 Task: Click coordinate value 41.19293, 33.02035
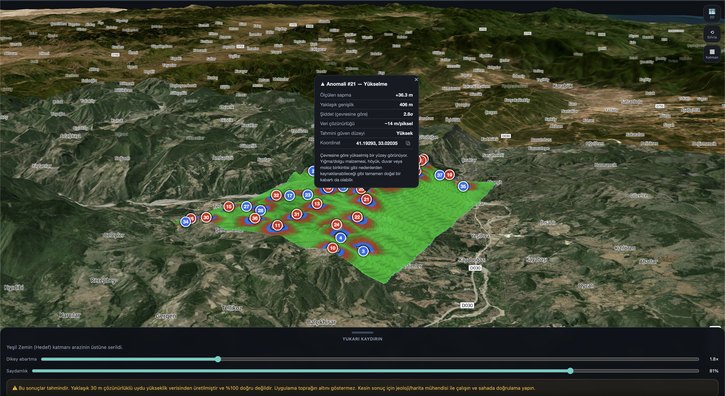[x=377, y=143]
